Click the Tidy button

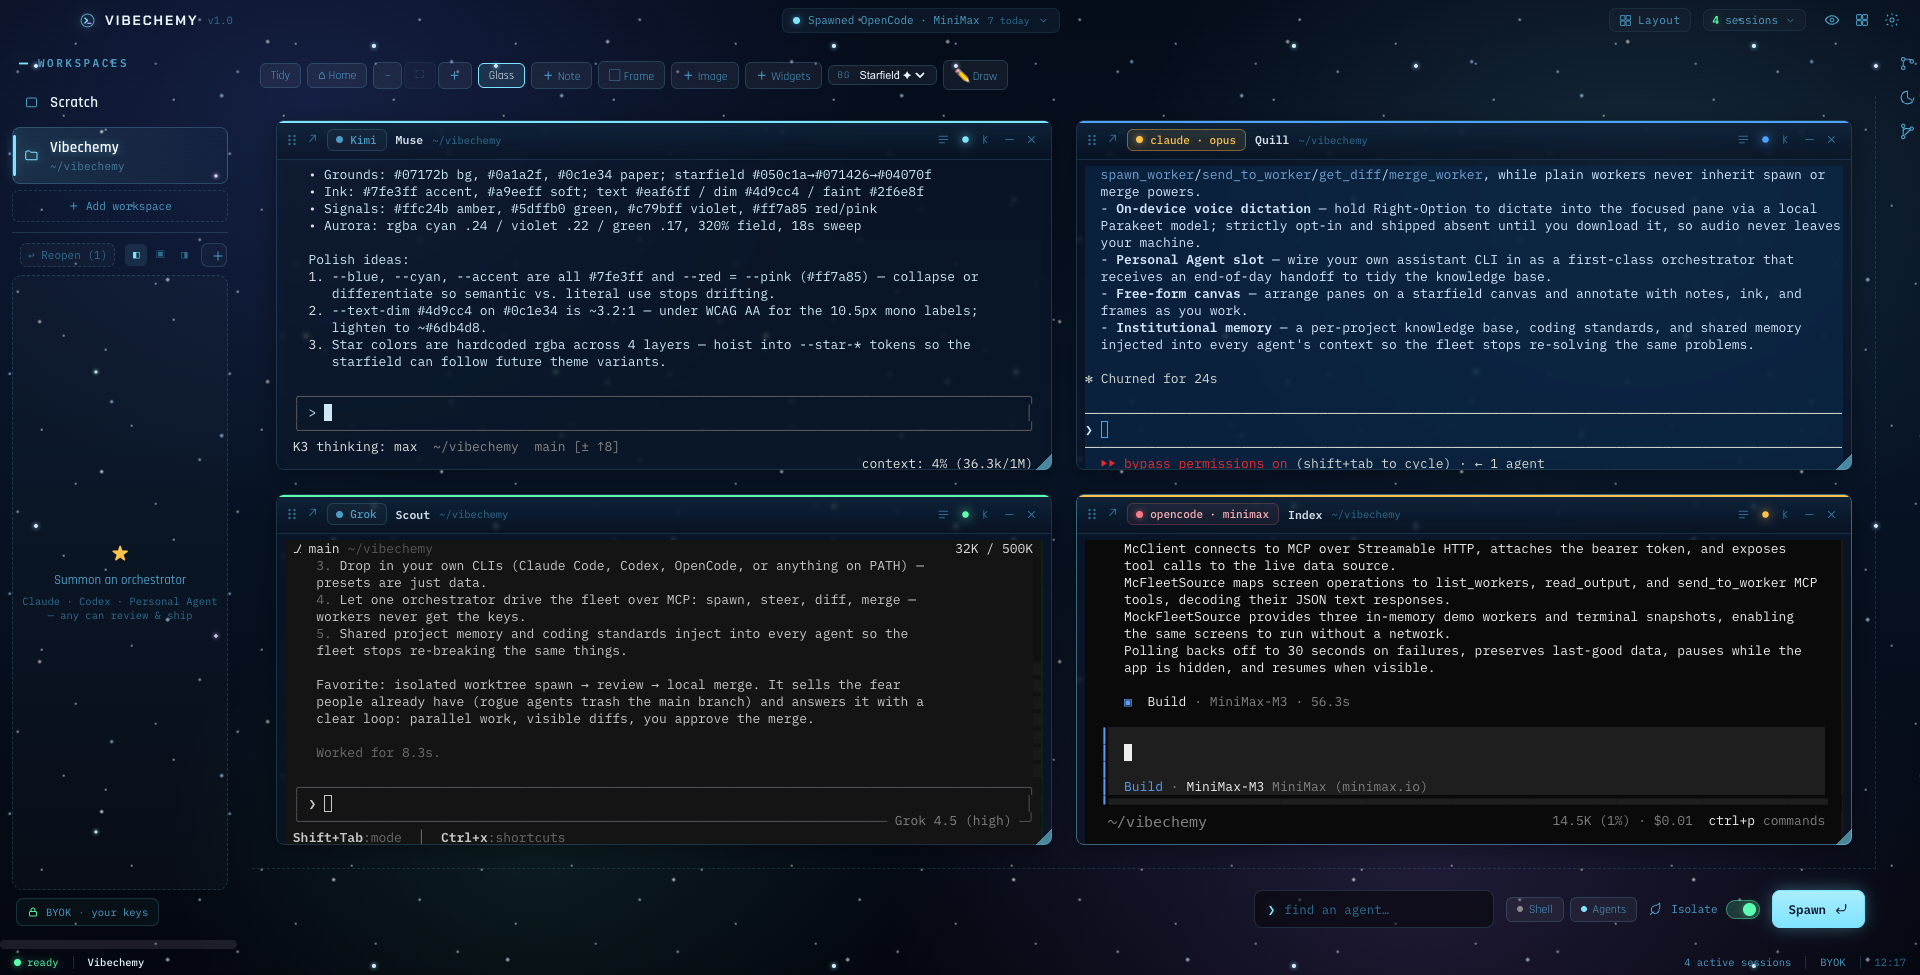[x=280, y=75]
